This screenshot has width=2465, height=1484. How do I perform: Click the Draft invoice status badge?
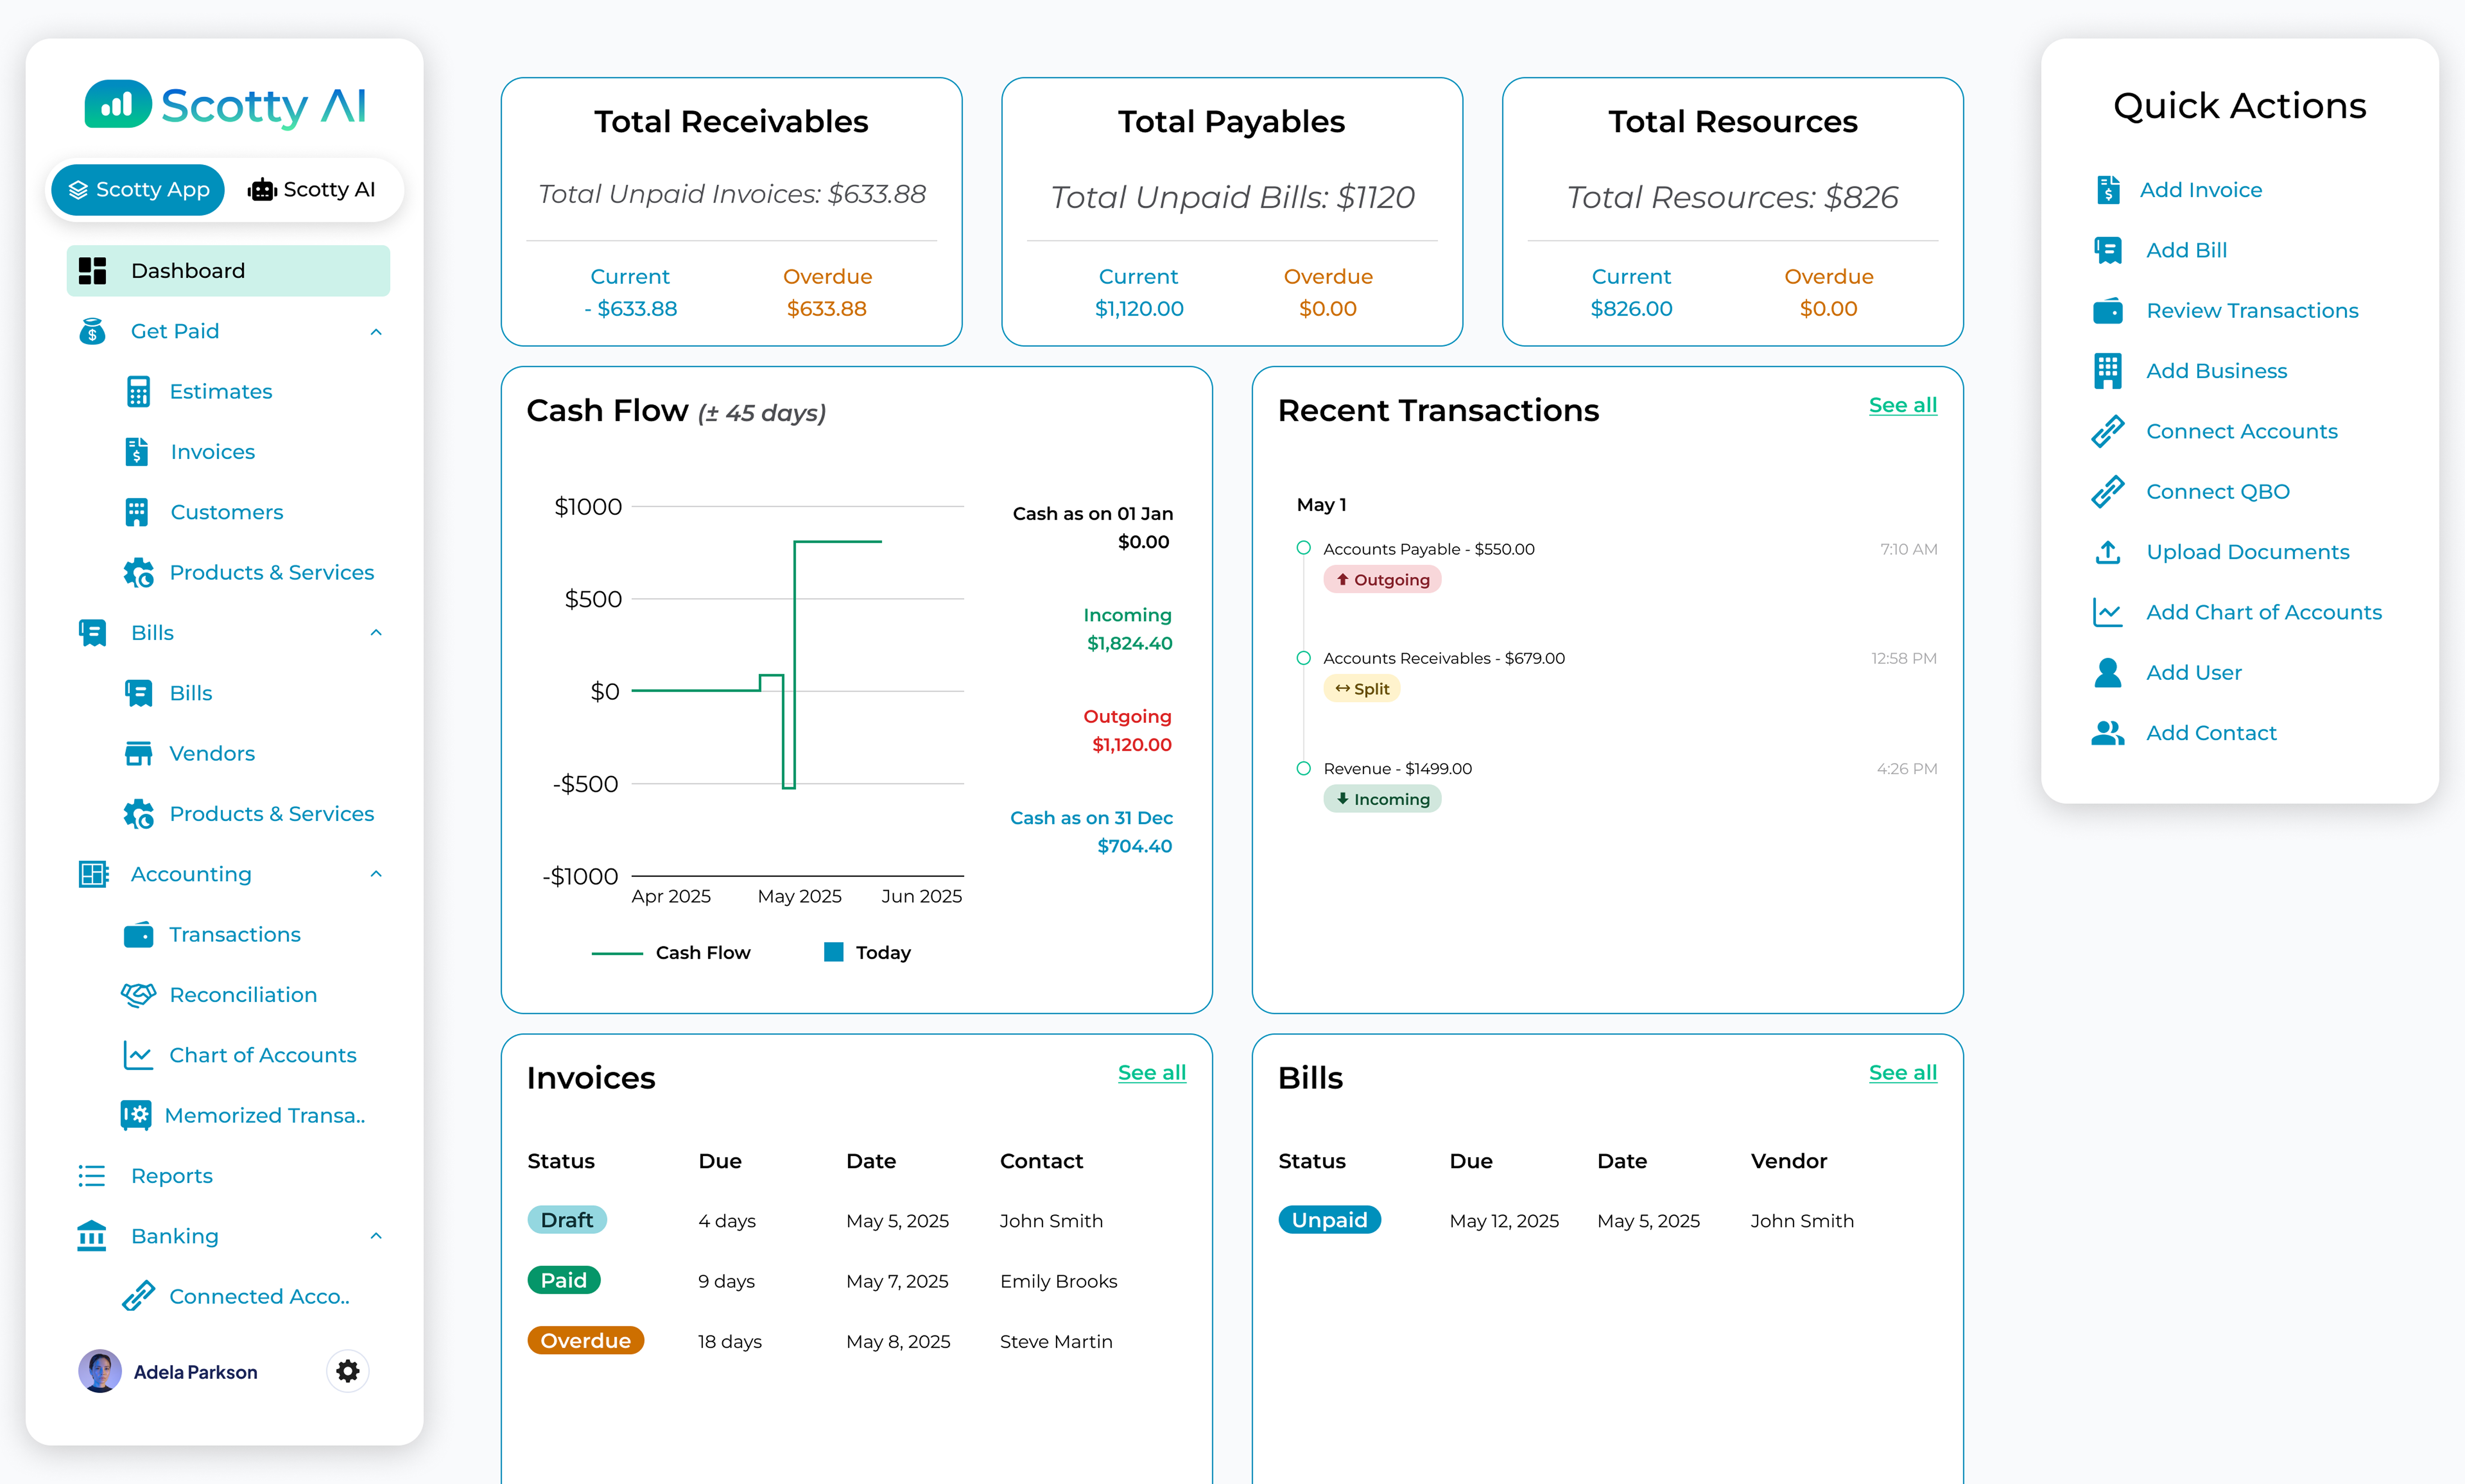click(567, 1220)
